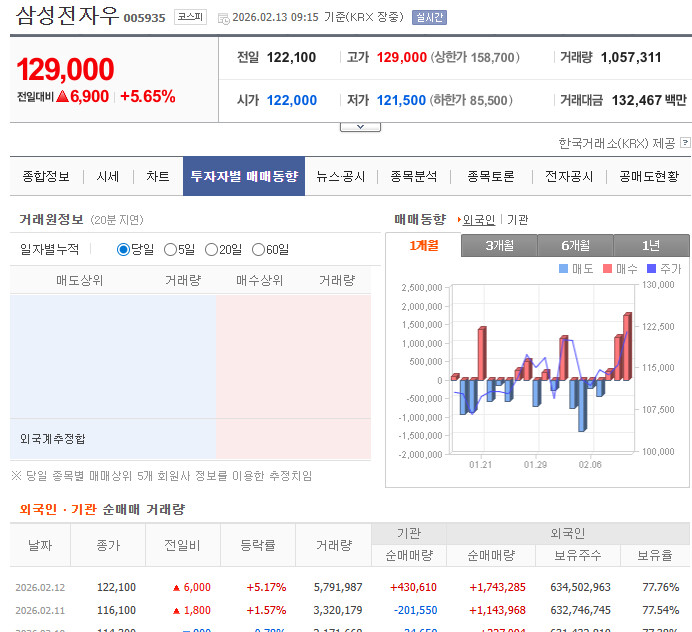Select the 당일 radio button
This screenshot has width=692, height=632.
[123, 250]
